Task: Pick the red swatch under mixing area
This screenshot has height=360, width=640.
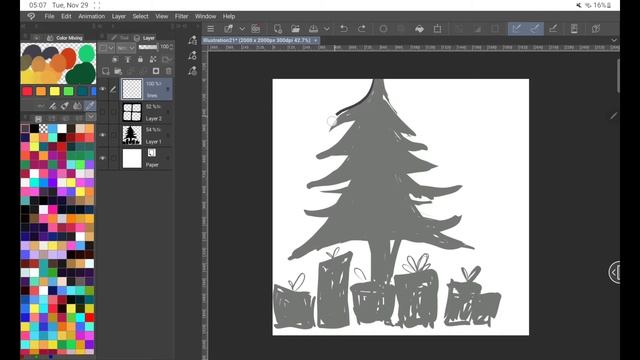Action: (27, 91)
